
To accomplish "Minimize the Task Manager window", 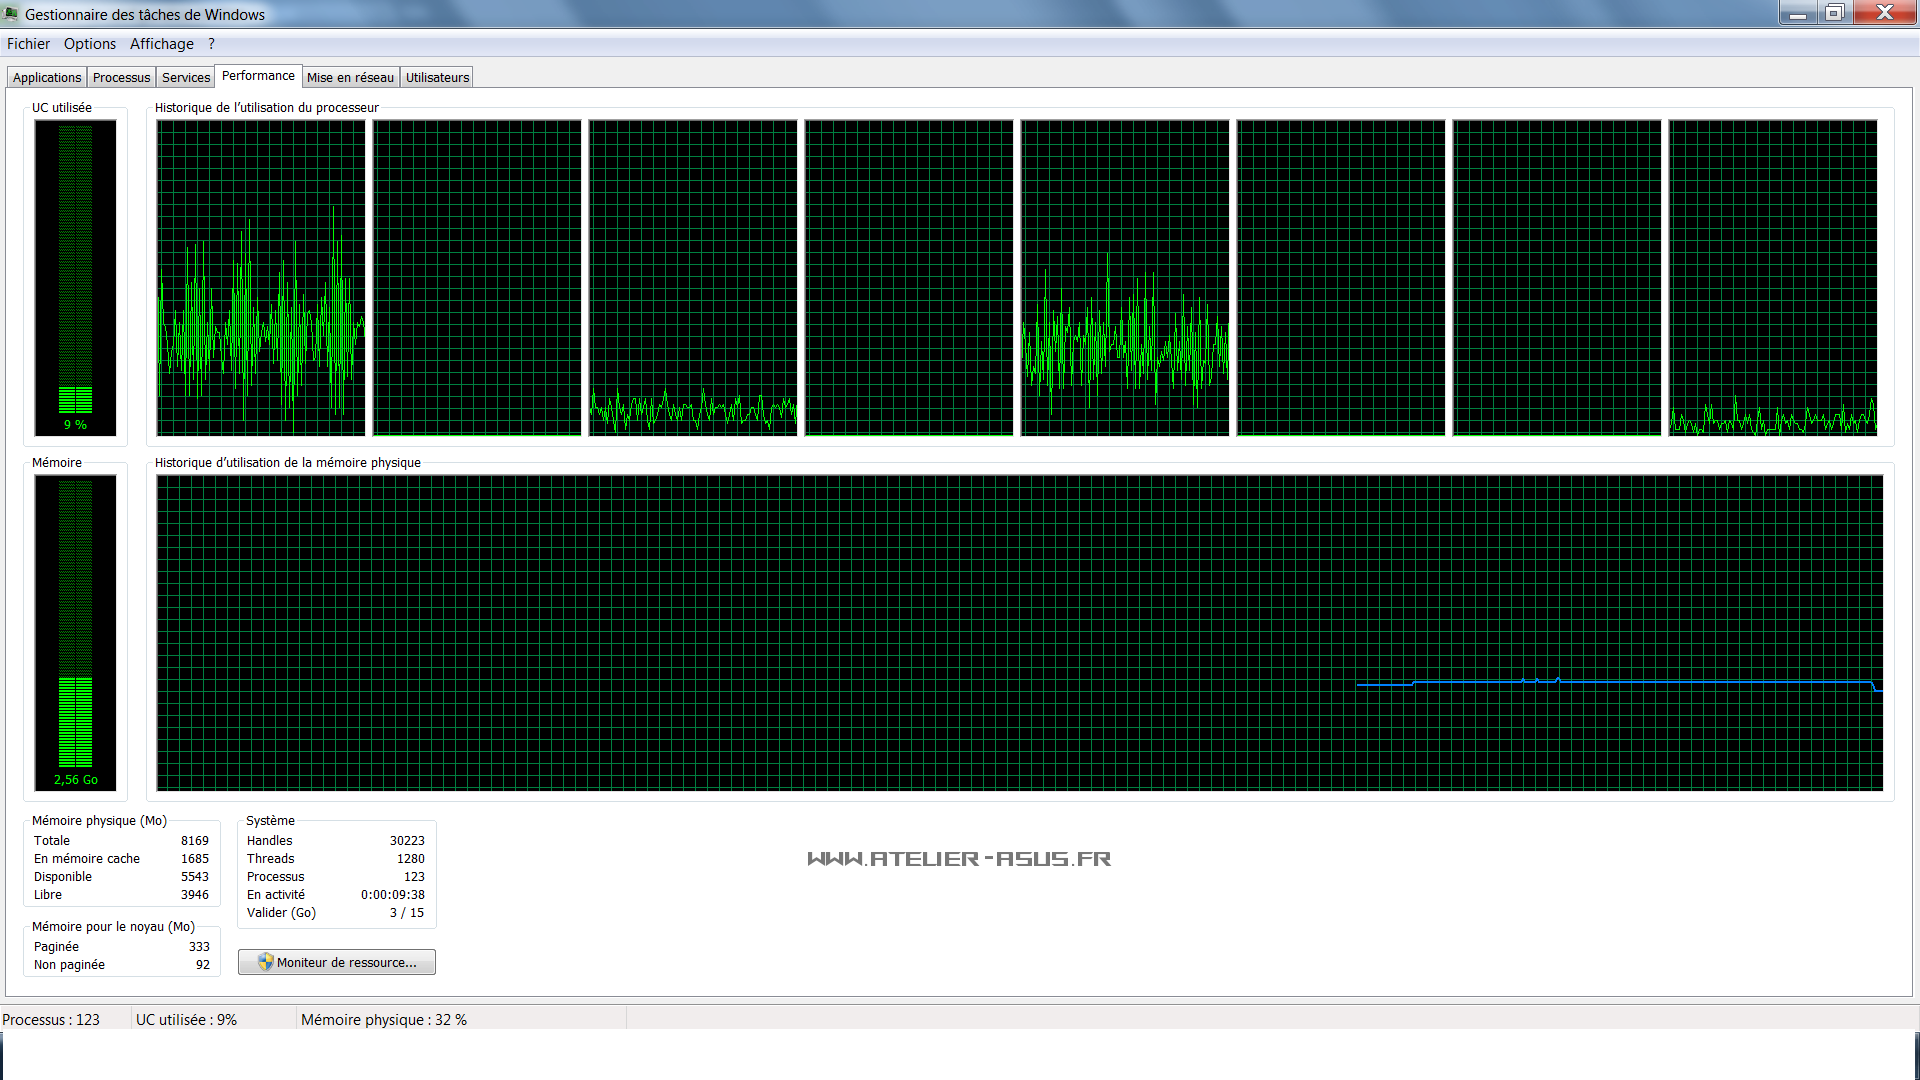I will tap(1797, 13).
